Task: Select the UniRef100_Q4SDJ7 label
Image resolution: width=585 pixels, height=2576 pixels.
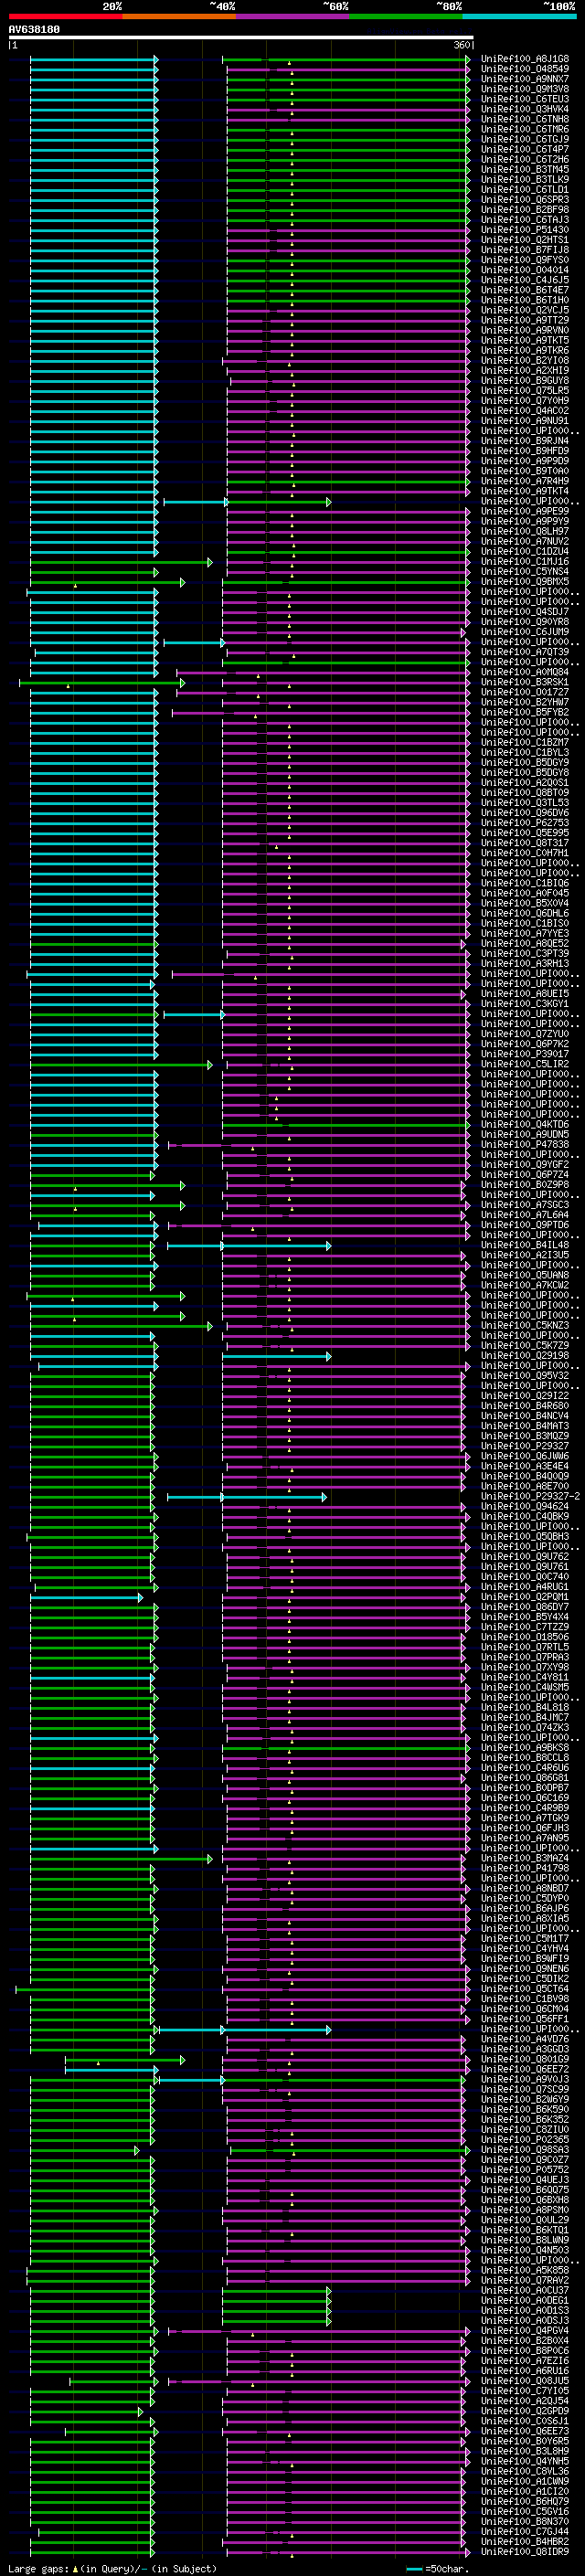Action: tap(525, 612)
